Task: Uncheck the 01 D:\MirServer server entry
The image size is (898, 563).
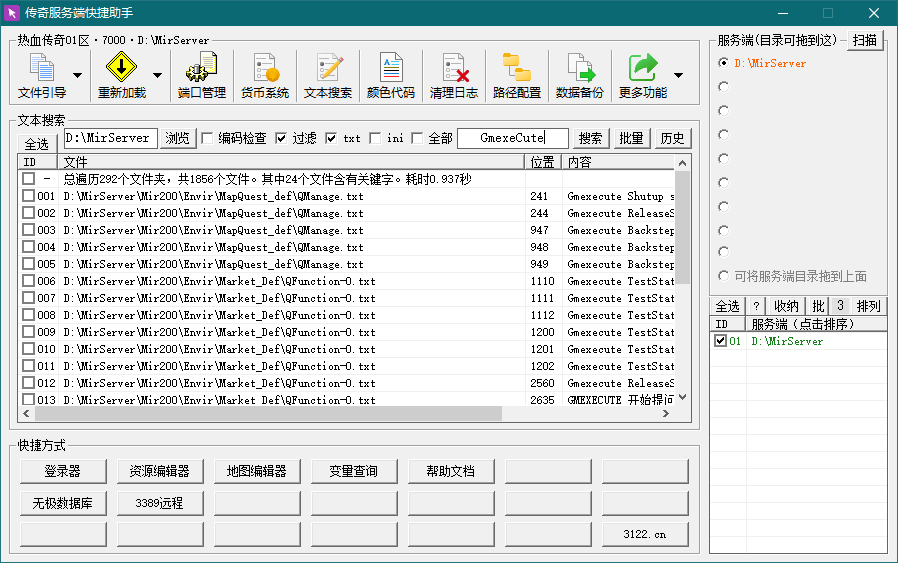Action: click(720, 341)
